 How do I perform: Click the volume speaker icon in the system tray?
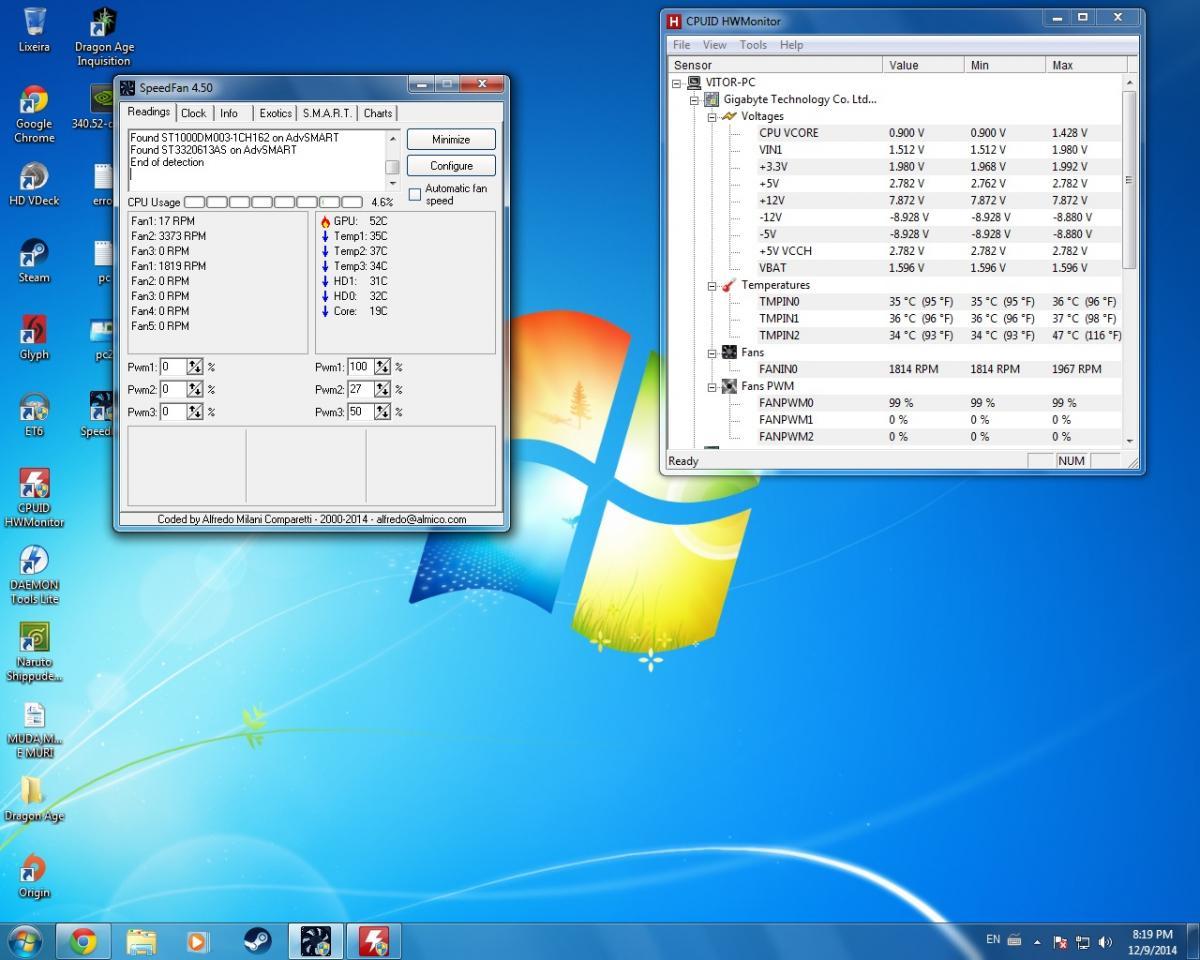click(1105, 942)
